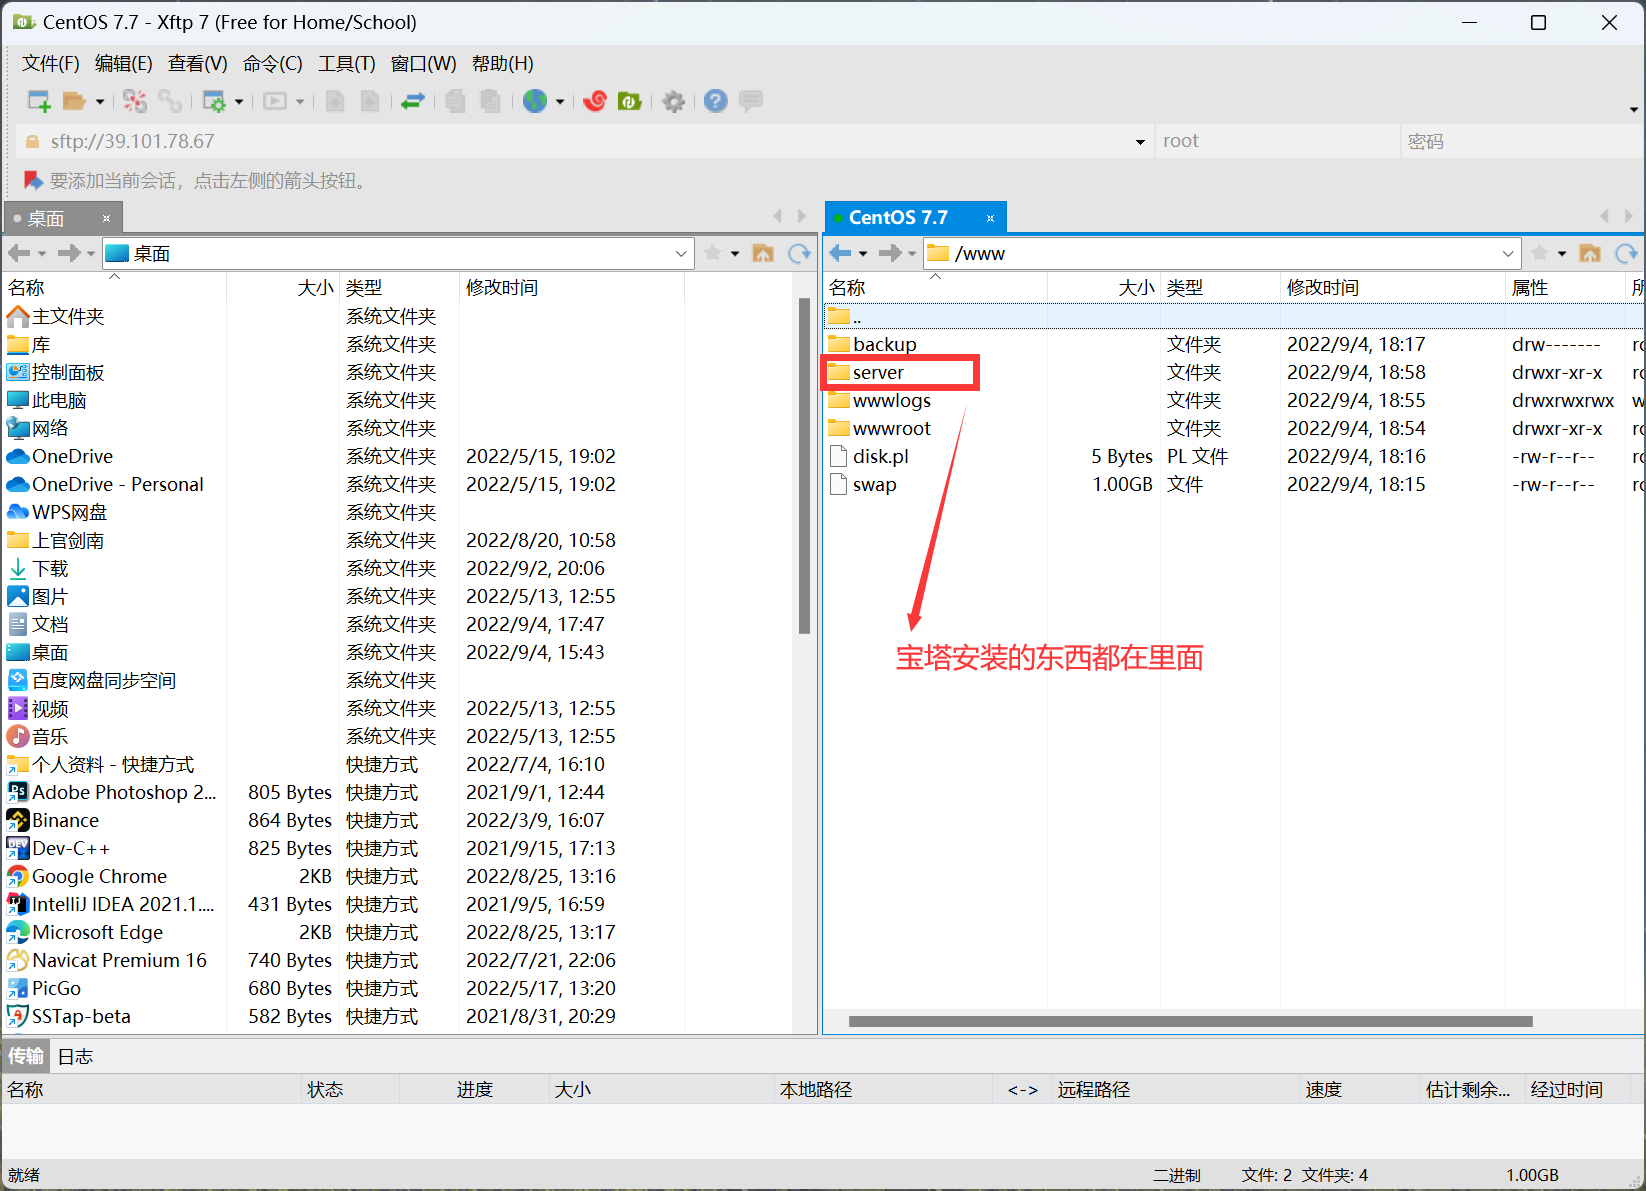Open the local bookmark star dropdown arrow
The image size is (1646, 1191).
click(x=735, y=254)
